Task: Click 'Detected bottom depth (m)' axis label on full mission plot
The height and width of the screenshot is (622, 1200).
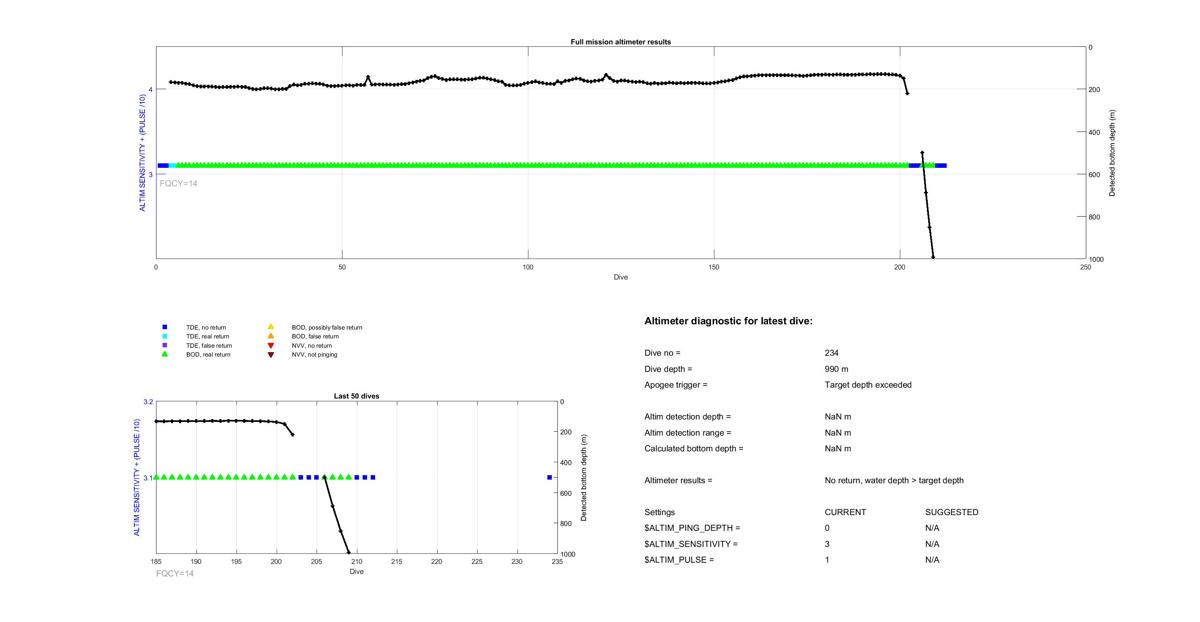Action: coord(1113,153)
